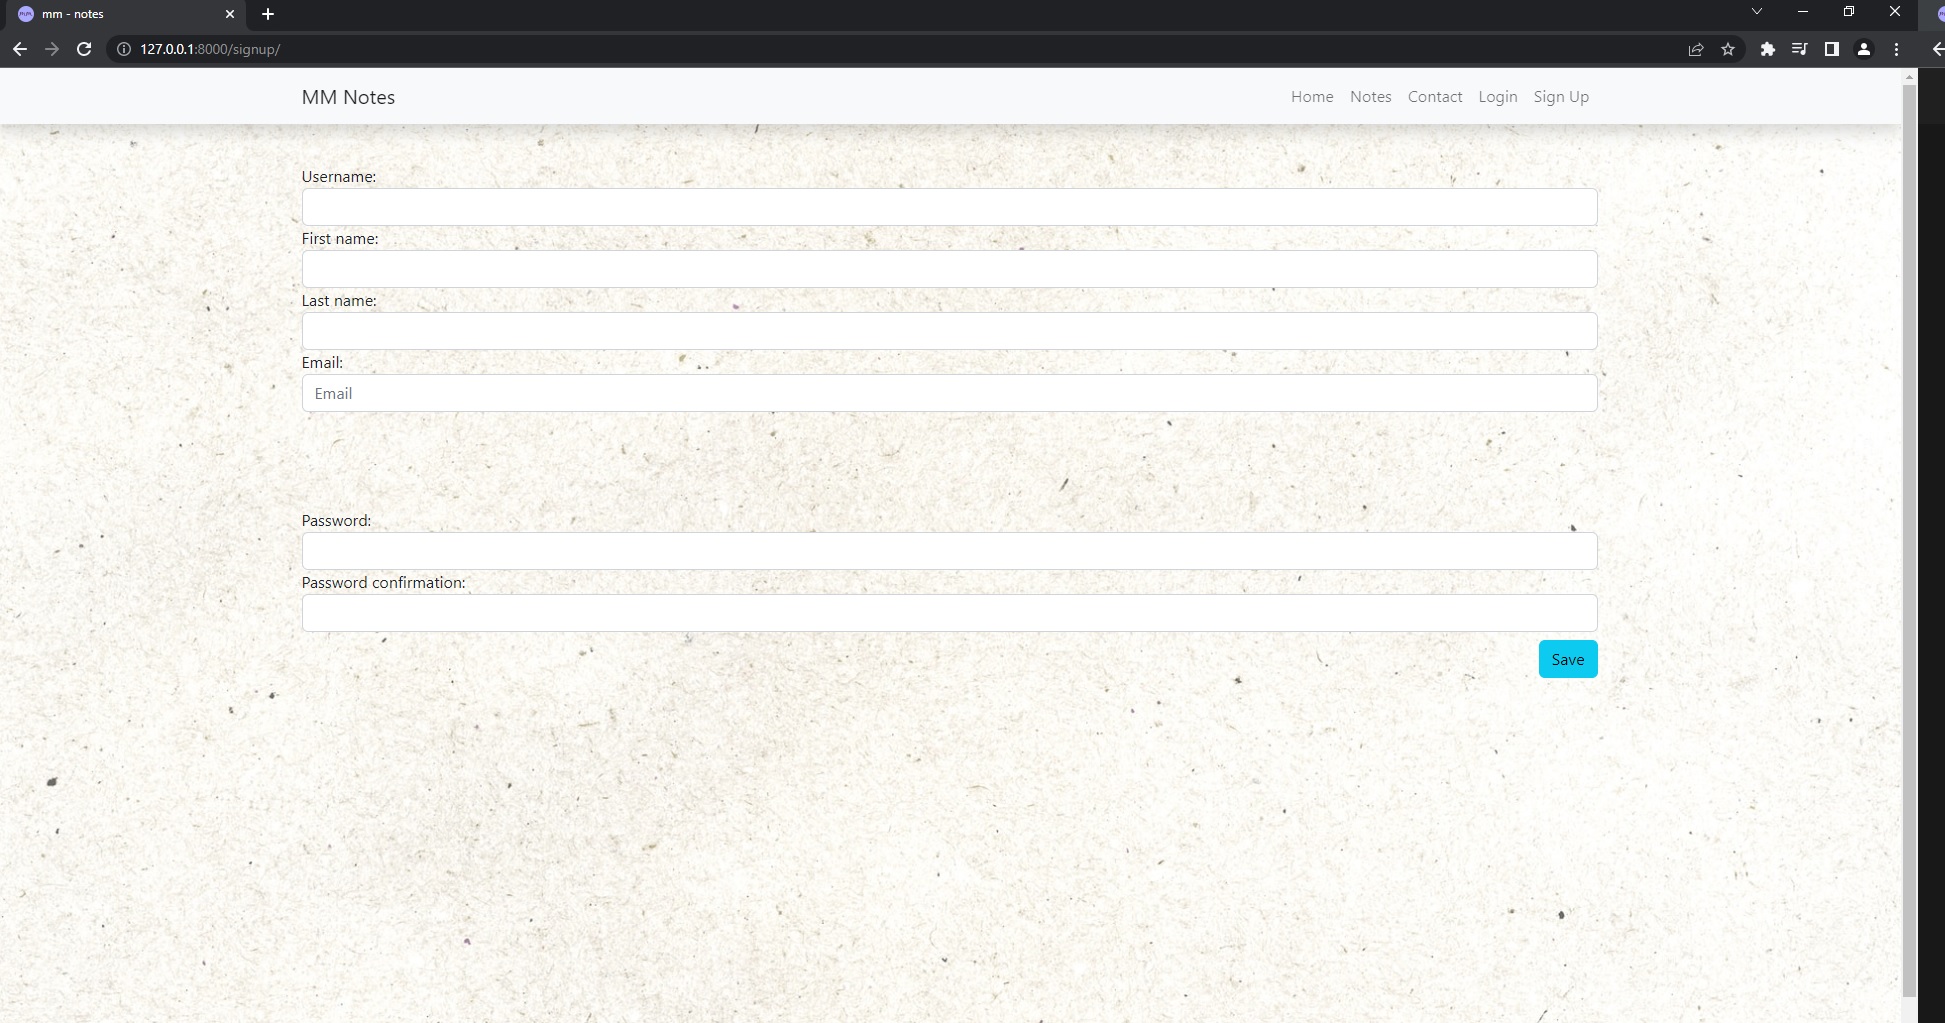
Task: Minimize the browser window
Action: tap(1803, 12)
